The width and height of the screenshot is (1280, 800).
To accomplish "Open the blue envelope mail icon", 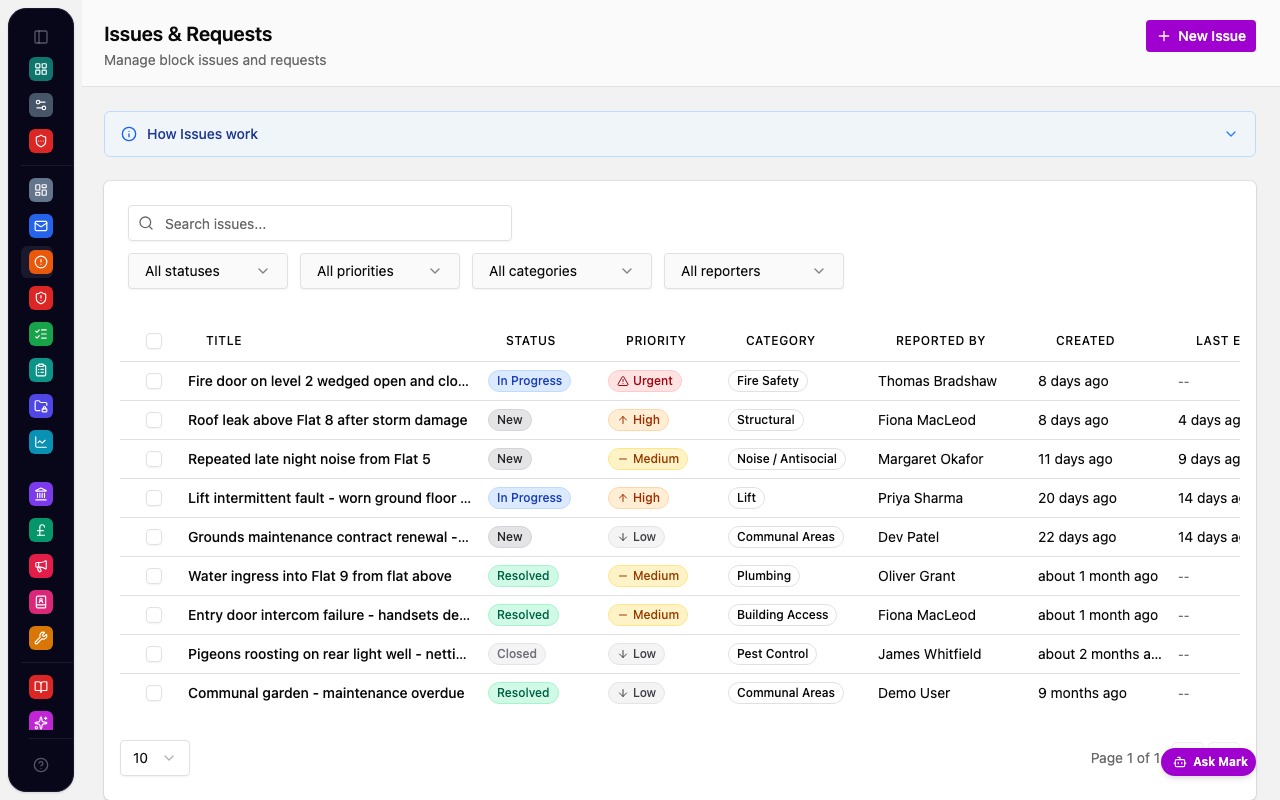I will click(x=41, y=226).
